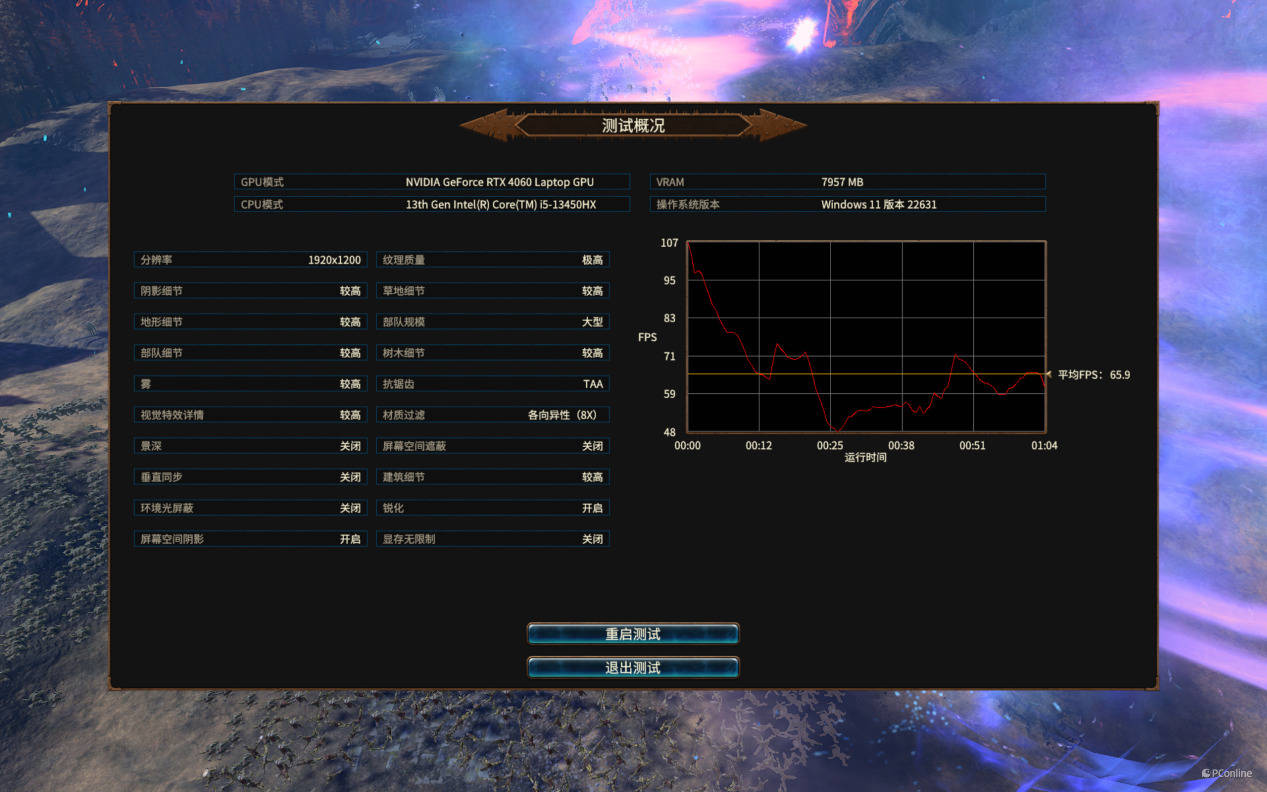
Task: Click the 分辨率 1920x1200 row
Action: pyautogui.click(x=250, y=260)
